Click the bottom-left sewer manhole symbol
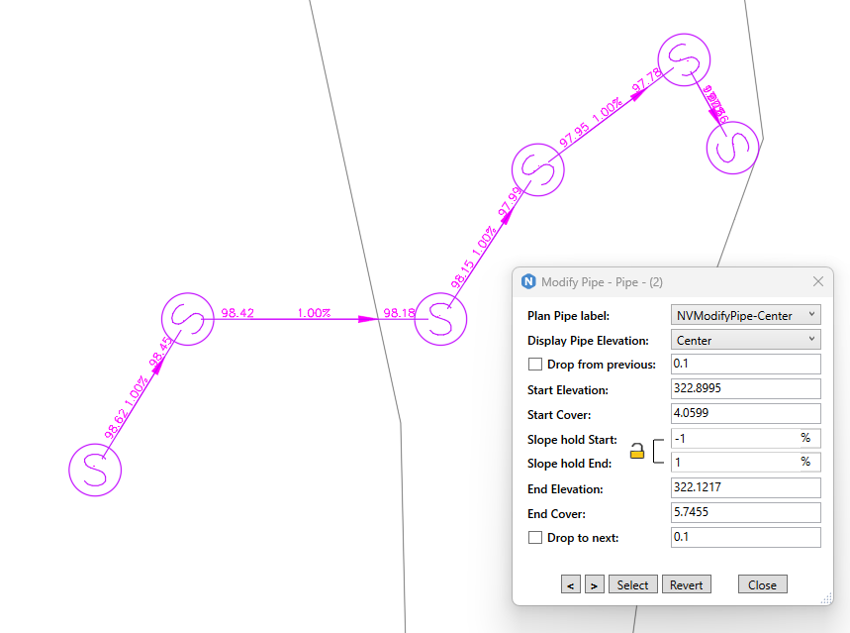Viewport: 850px width, 633px height. [95, 468]
